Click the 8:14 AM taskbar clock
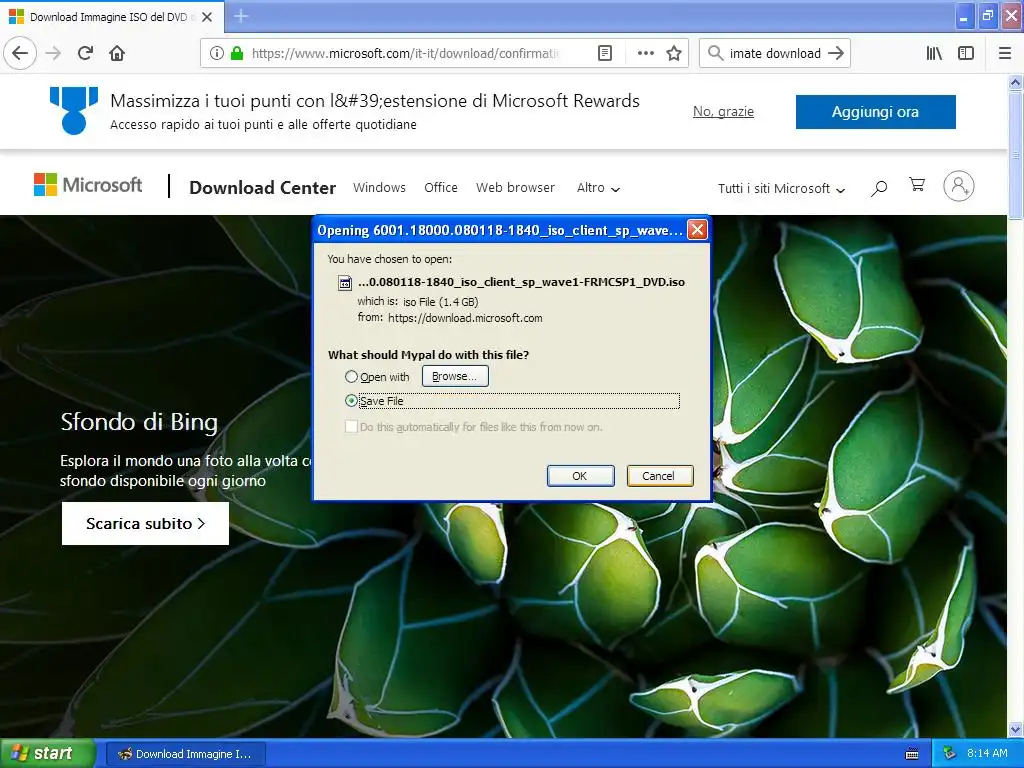 pyautogui.click(x=987, y=753)
